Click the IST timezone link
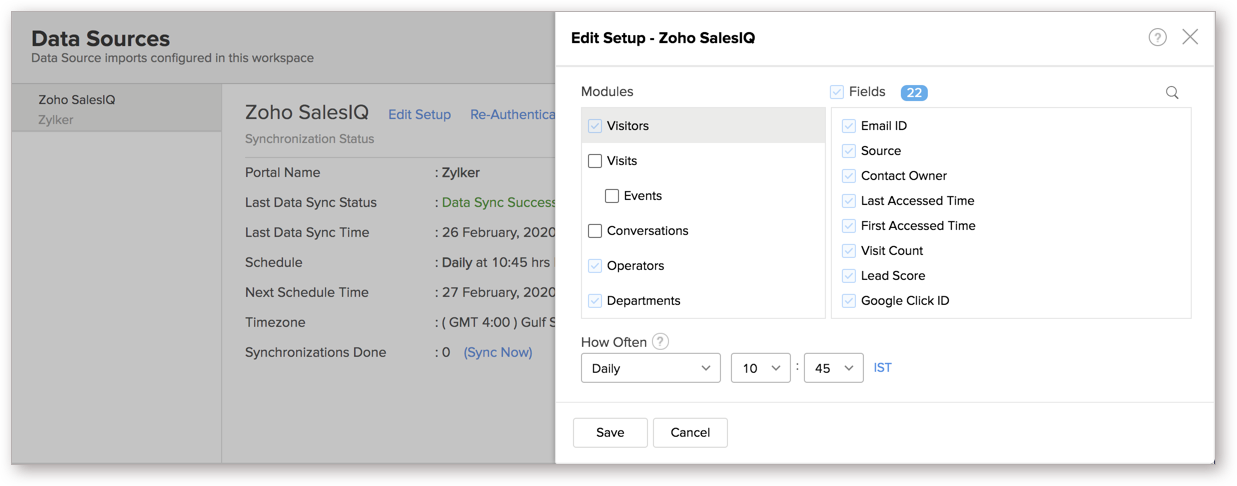Viewport: 1237px width, 486px height. (x=883, y=368)
